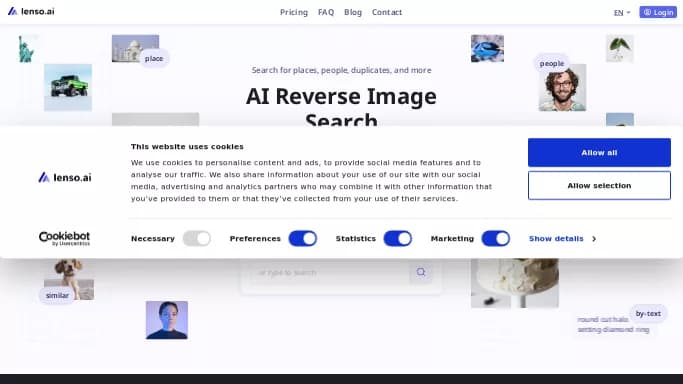This screenshot has height=384, width=683.
Task: Select the dog thumbnail
Action: coord(69,279)
